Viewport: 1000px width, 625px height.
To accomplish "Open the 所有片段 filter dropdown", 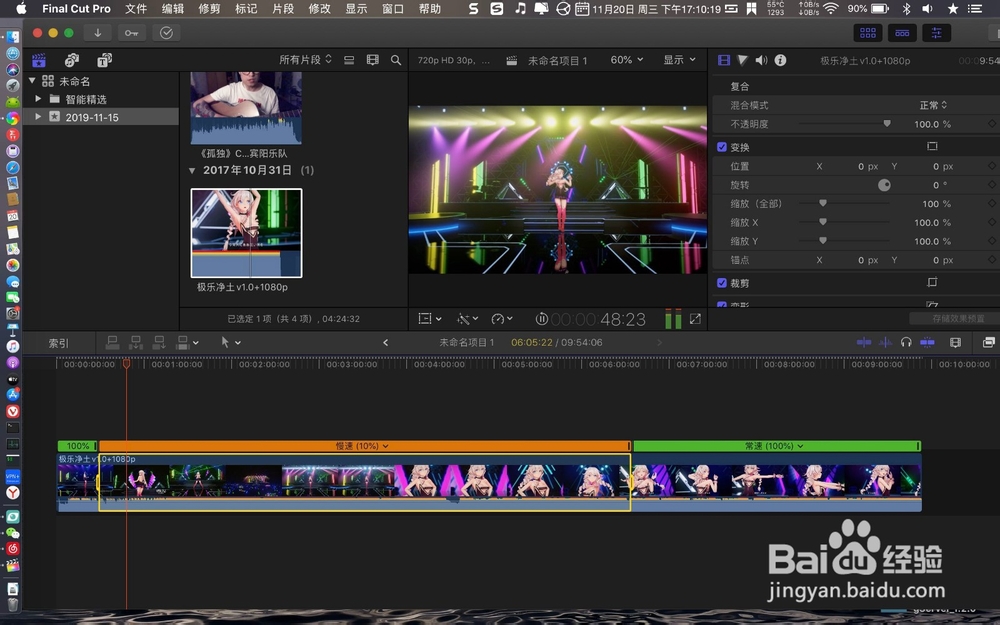I will click(305, 60).
